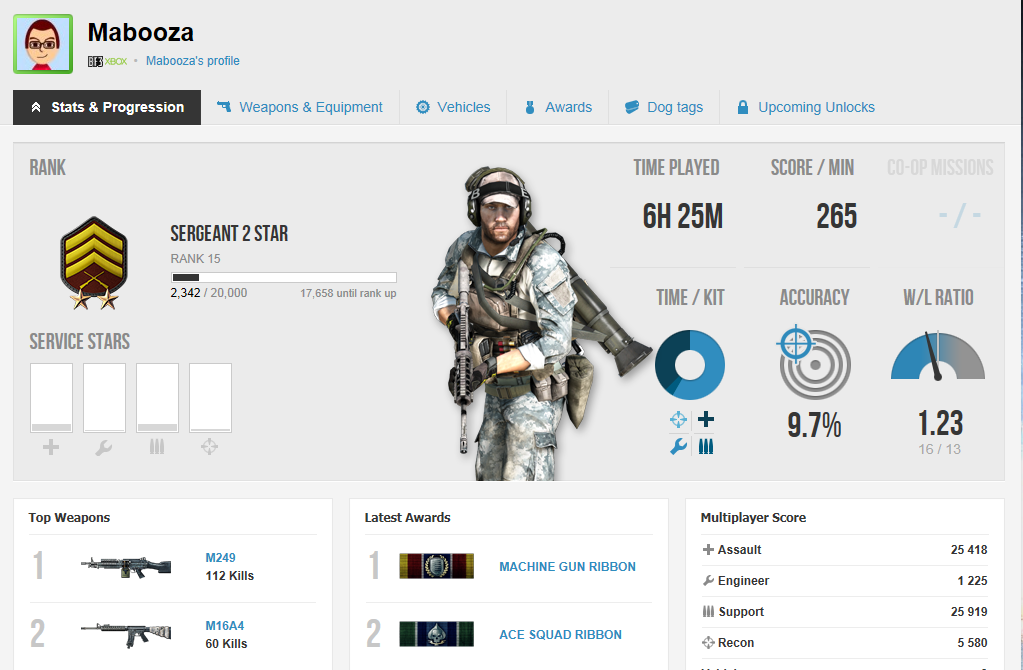The image size is (1023, 670).
Task: Click the gear icon beside Vehicles
Action: 423,107
